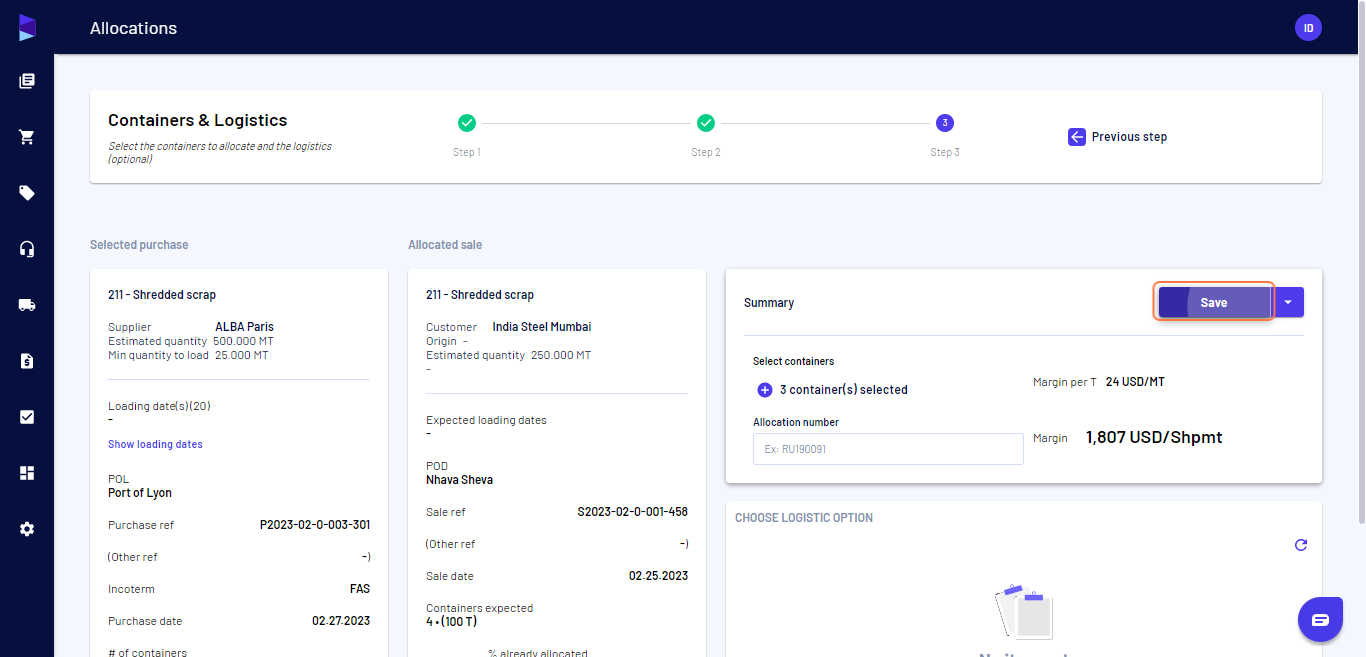Click margin value 1,807 USD/Shpmt

click(1154, 437)
